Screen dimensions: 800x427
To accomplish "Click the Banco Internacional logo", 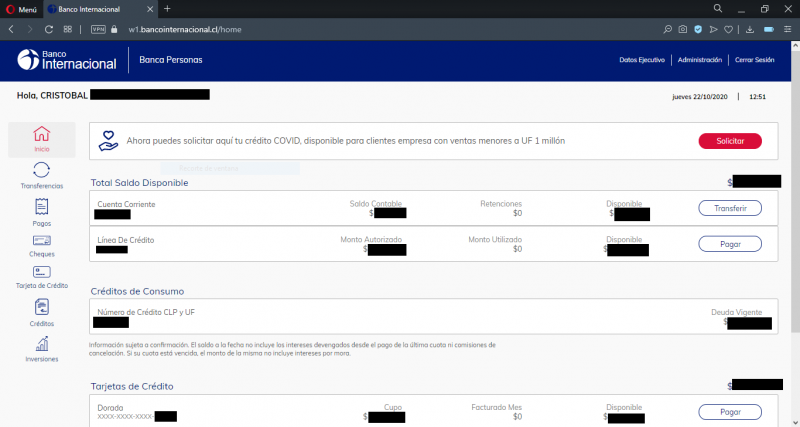I will pos(66,60).
